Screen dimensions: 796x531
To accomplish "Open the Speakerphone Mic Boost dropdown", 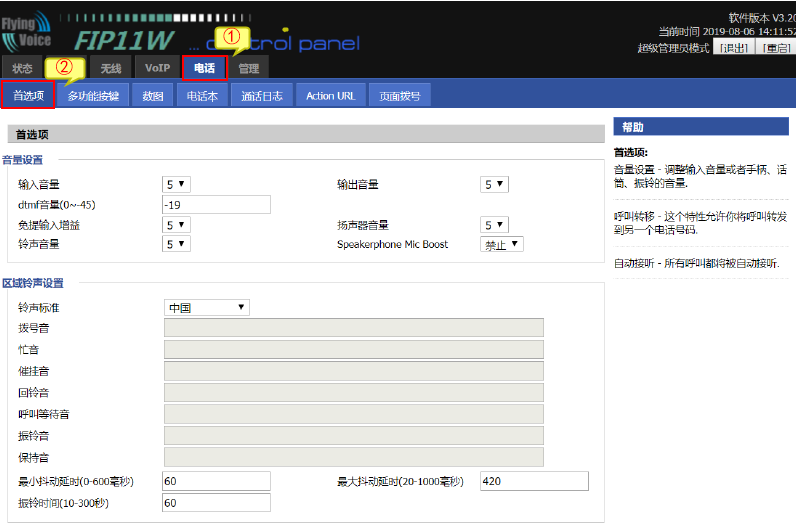I will pos(502,244).
